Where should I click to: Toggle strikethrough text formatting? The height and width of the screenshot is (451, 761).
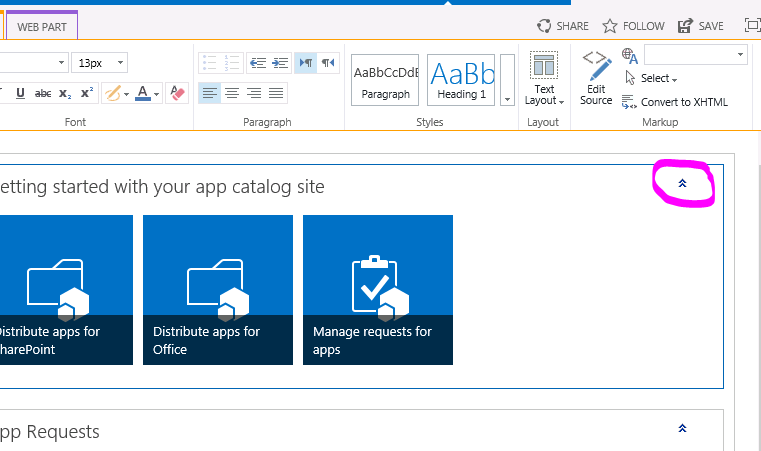(x=43, y=93)
